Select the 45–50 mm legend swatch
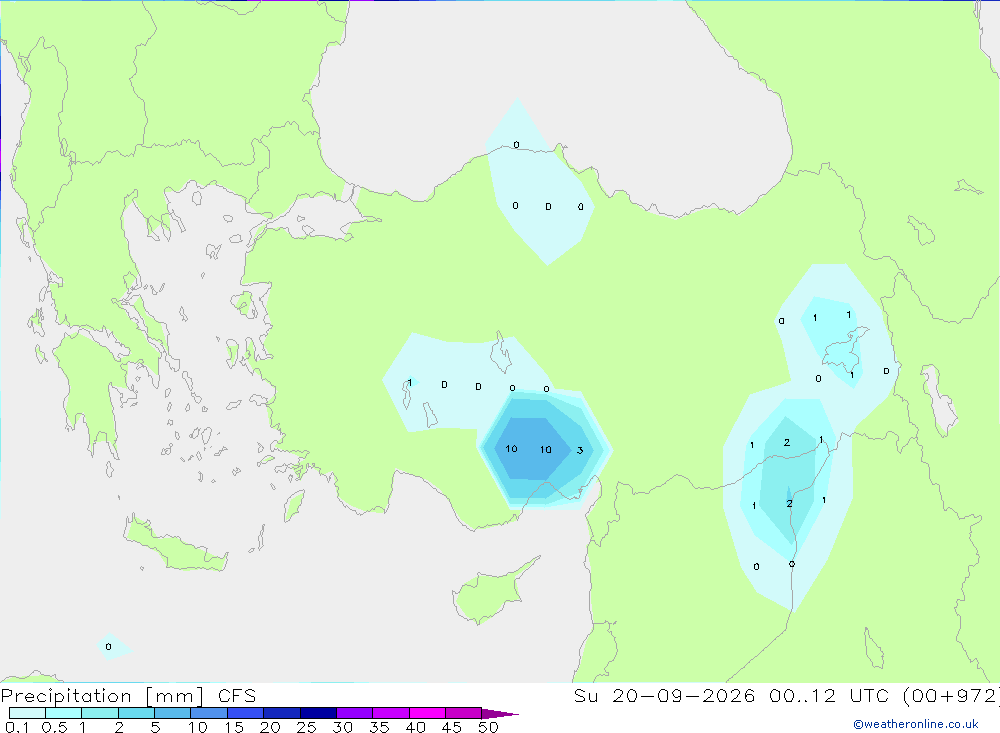Viewport: 1000px width, 733px height. pos(463,713)
